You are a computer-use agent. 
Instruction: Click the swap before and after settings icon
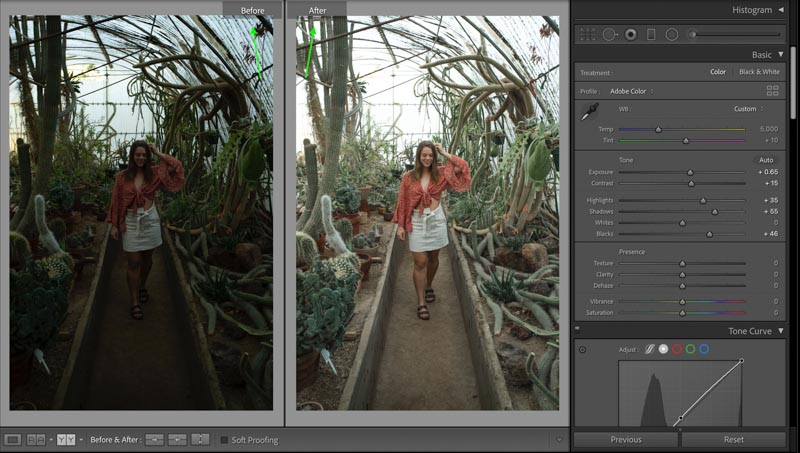tap(200, 439)
